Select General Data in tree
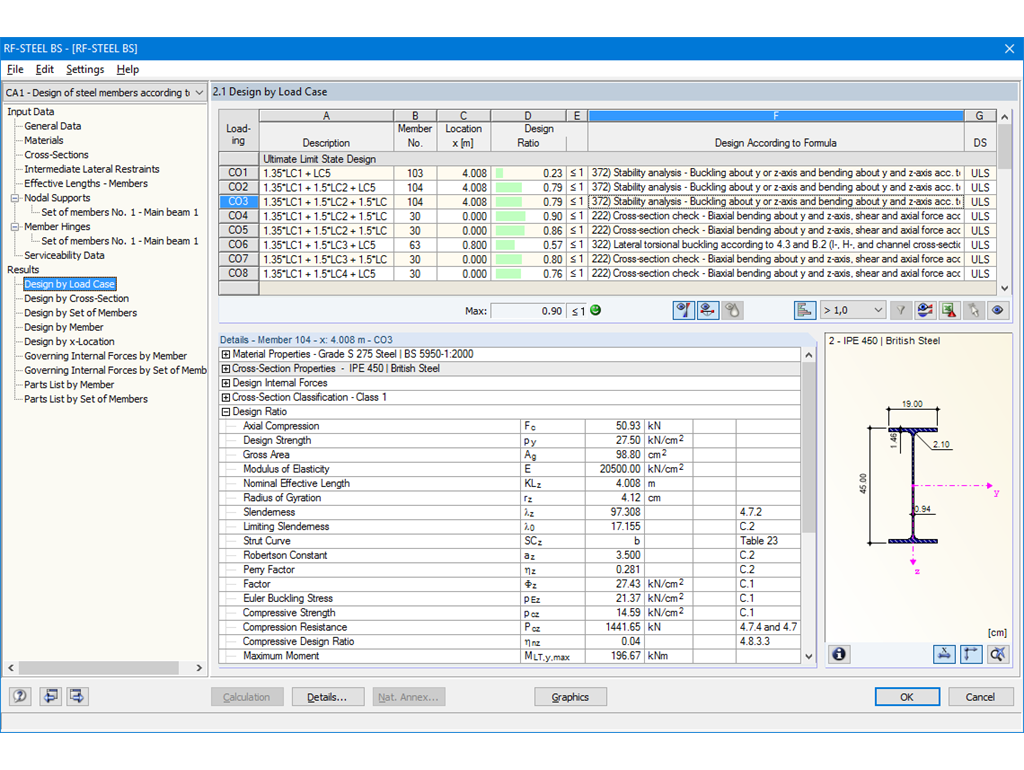The height and width of the screenshot is (770, 1024). (x=53, y=126)
